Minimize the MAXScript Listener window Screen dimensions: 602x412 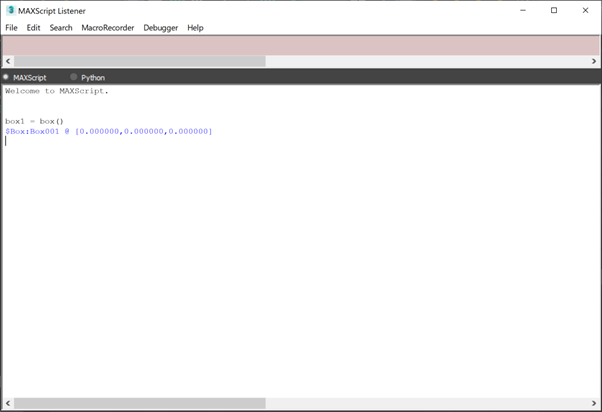(x=523, y=10)
